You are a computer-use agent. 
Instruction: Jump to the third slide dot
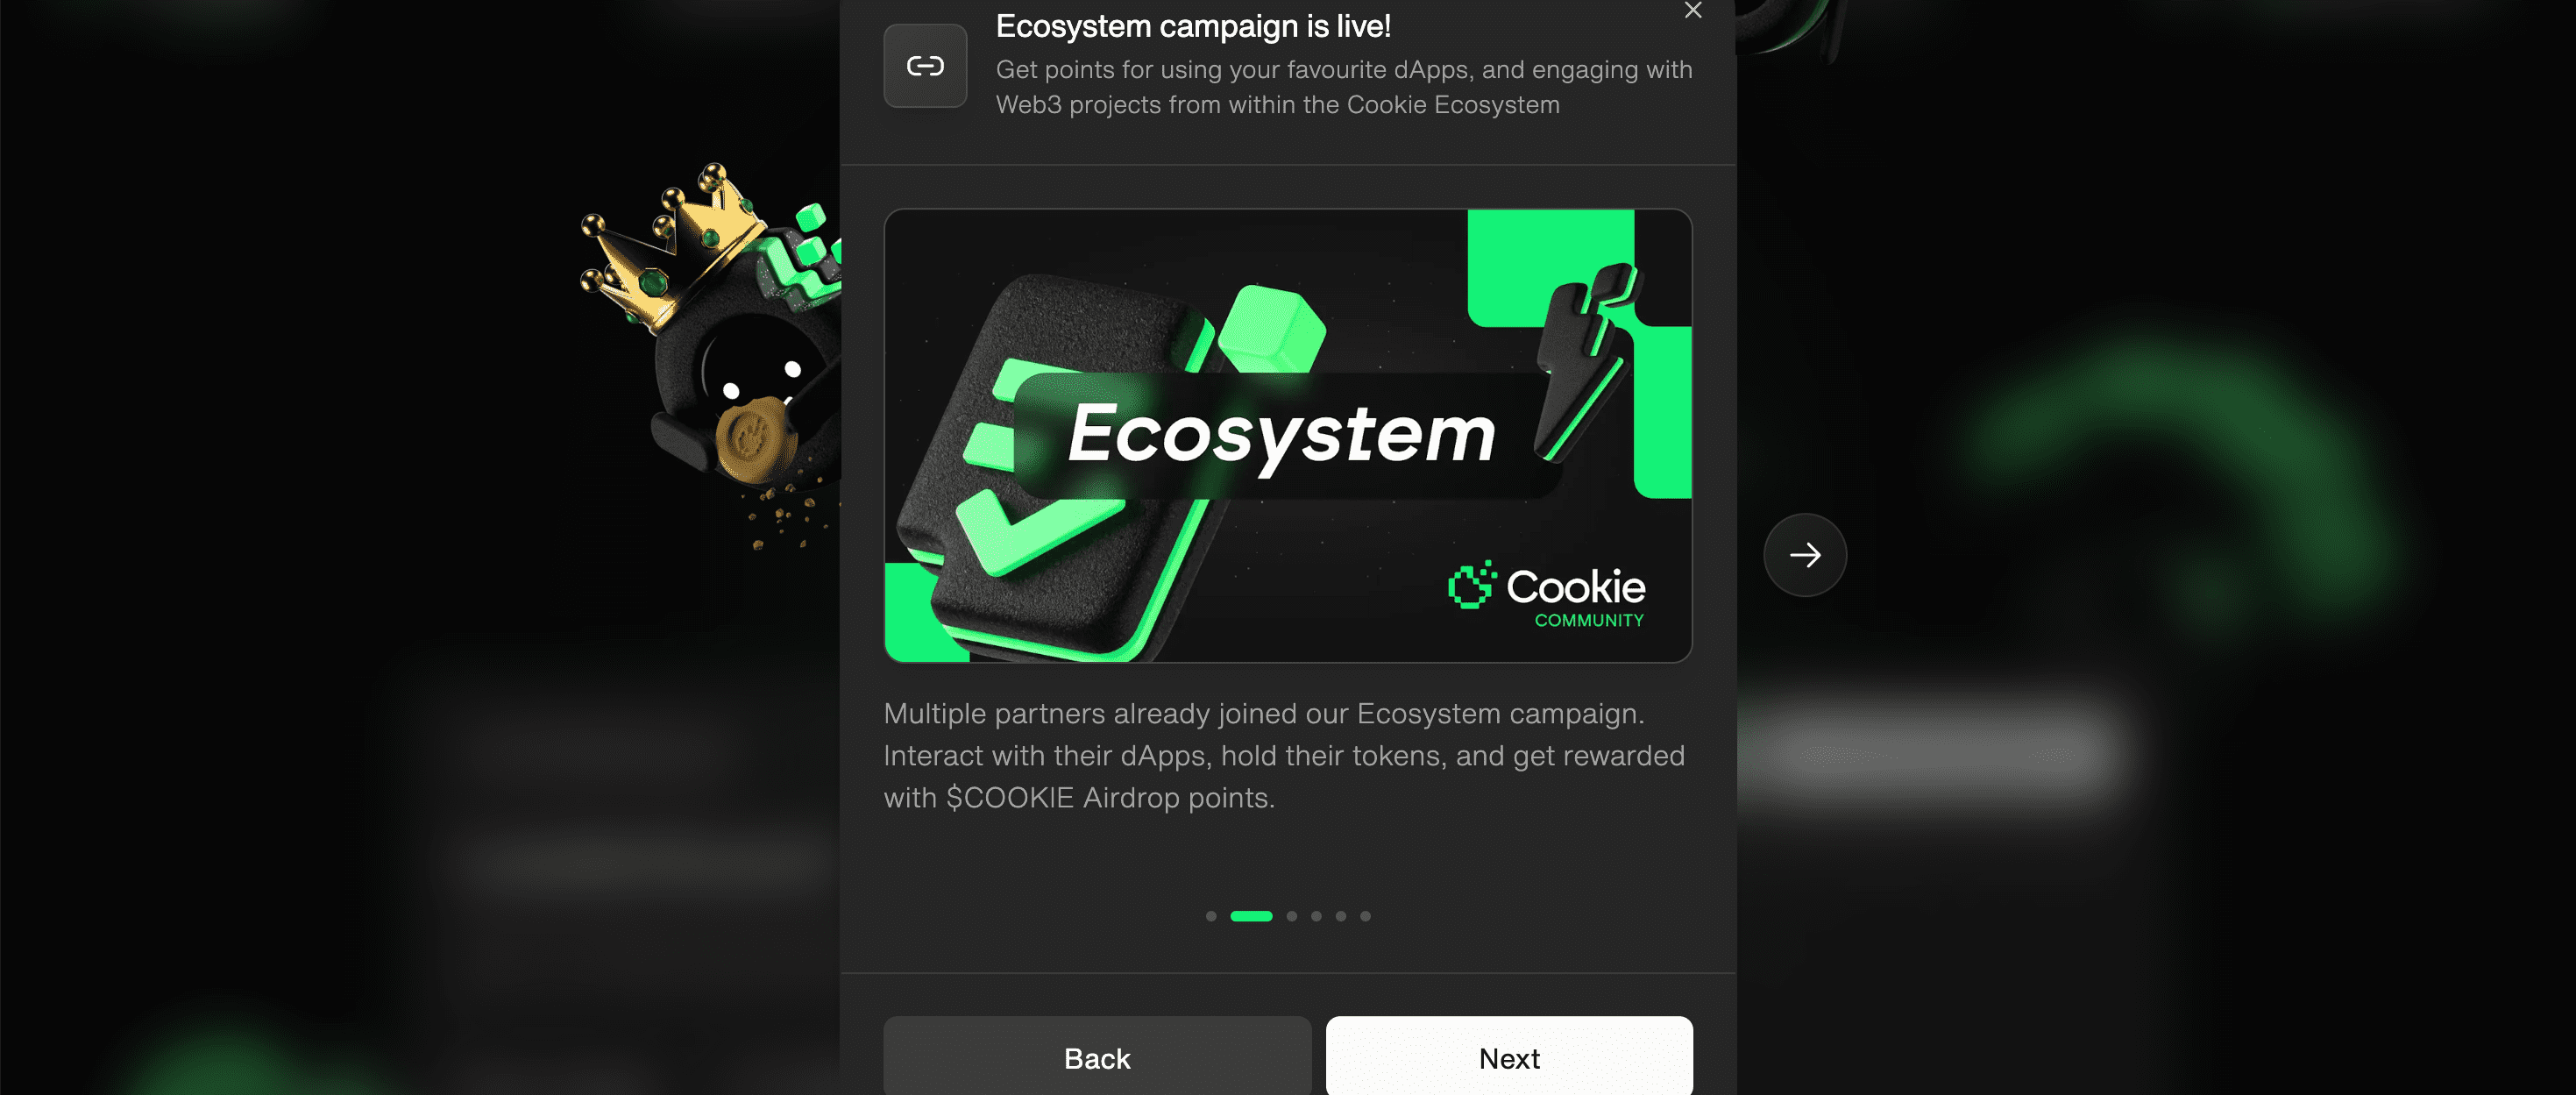[x=1292, y=916]
